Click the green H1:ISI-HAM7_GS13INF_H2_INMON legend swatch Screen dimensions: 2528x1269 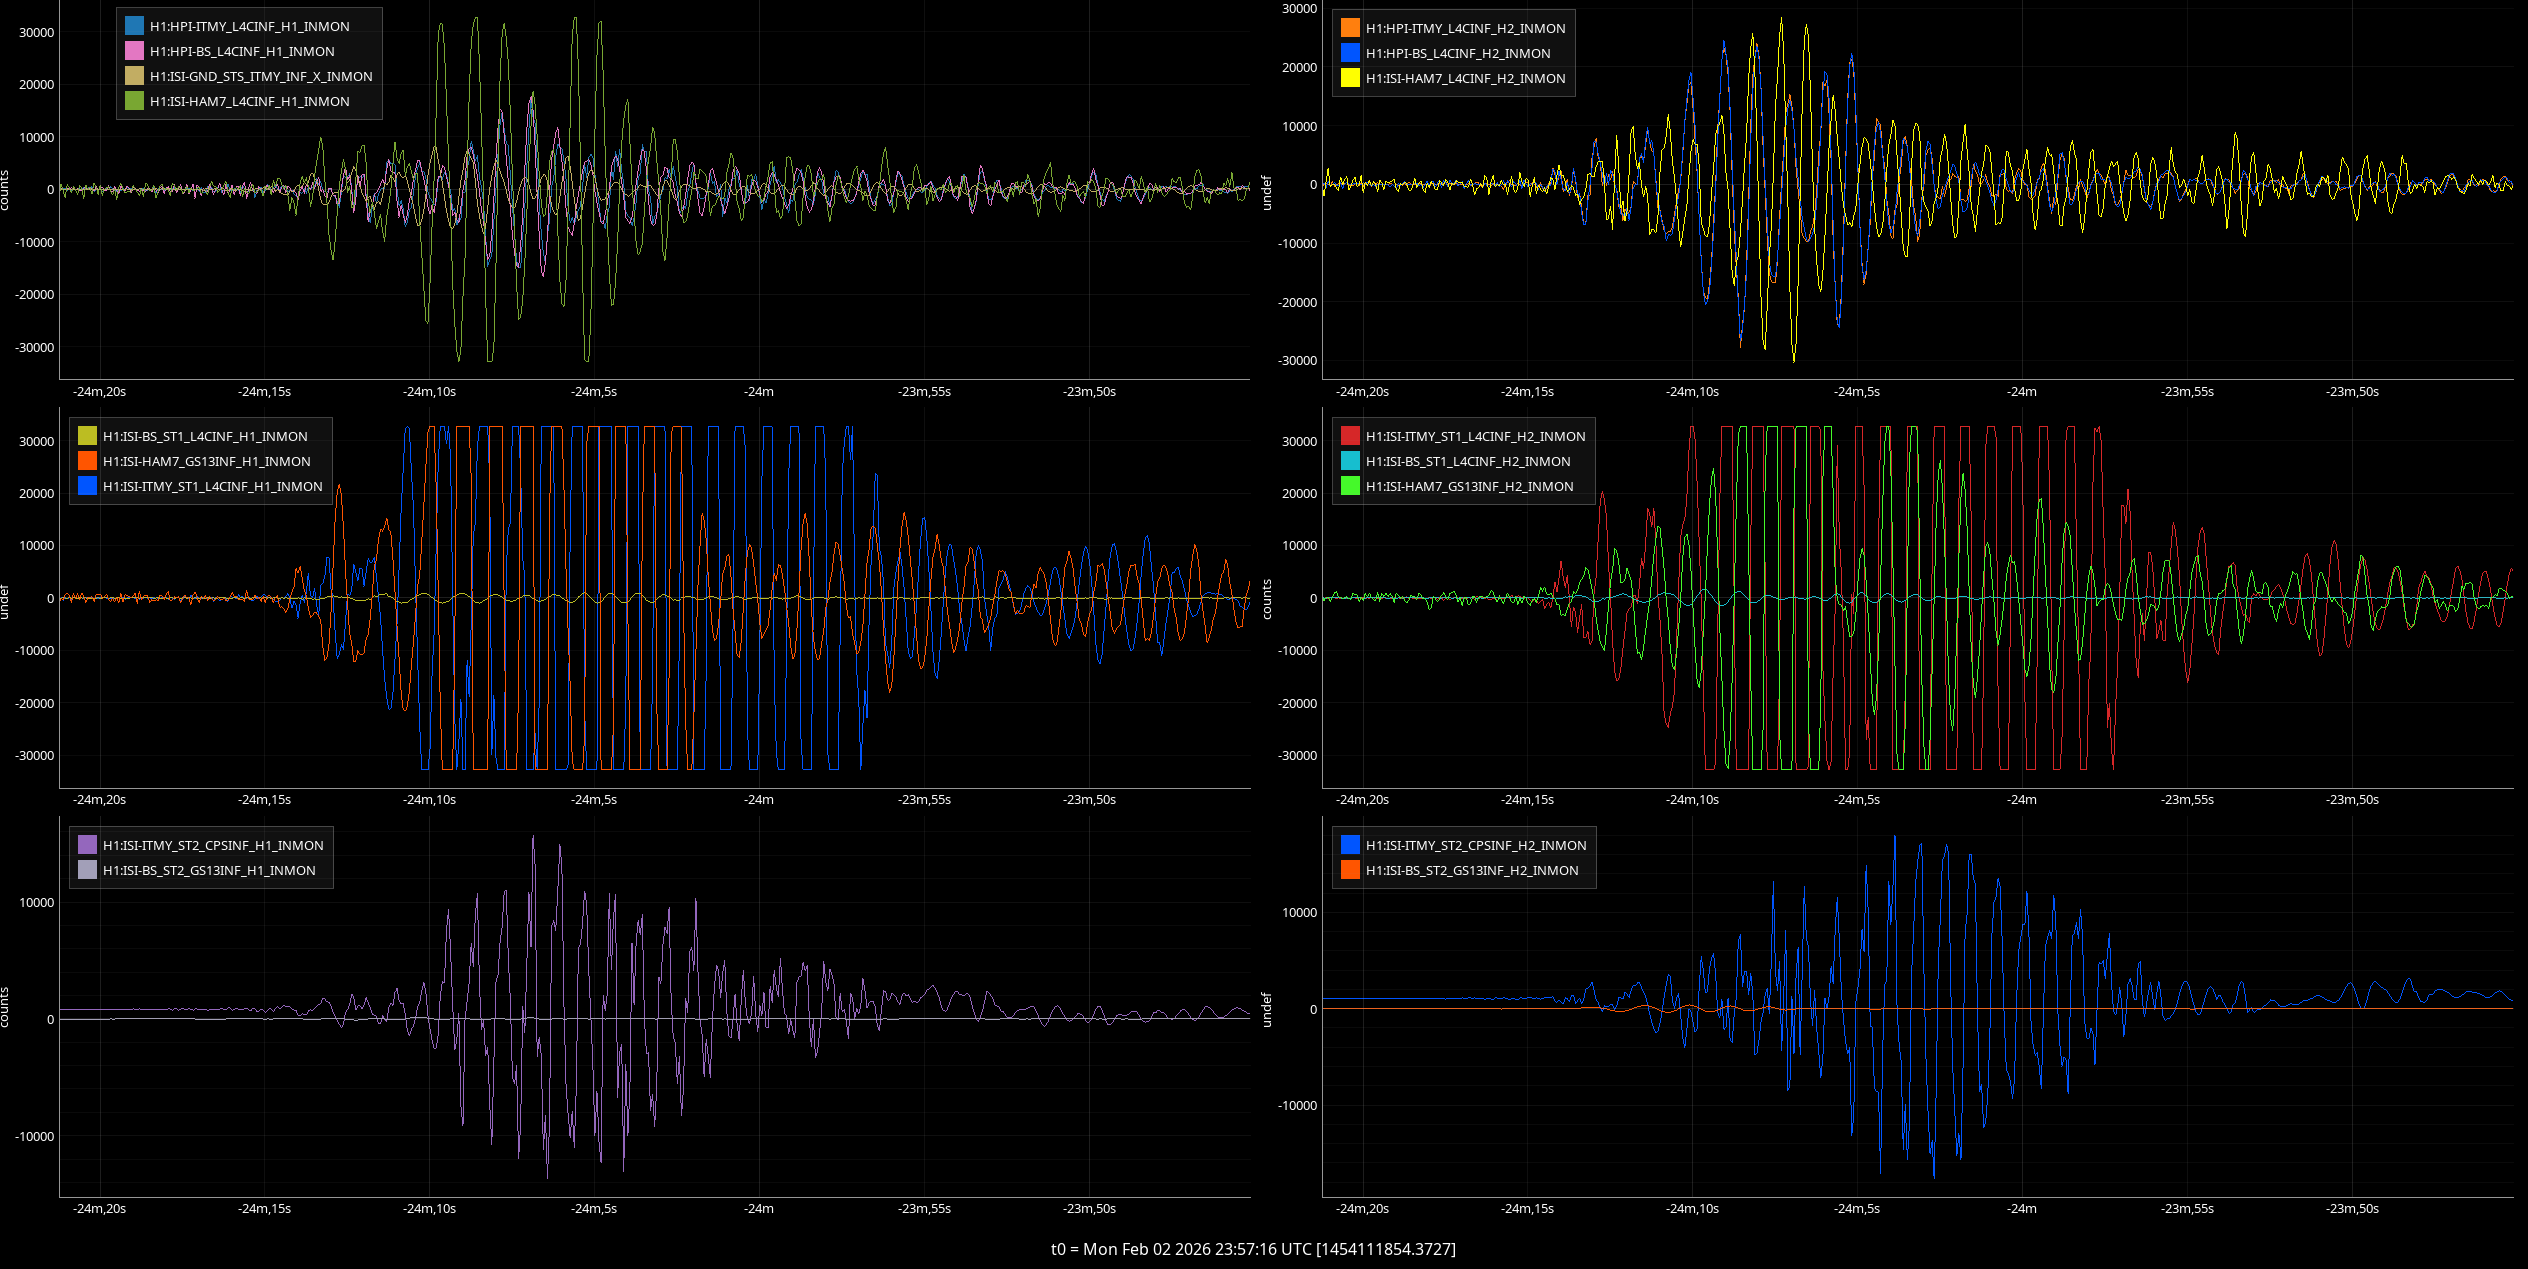tap(1350, 487)
